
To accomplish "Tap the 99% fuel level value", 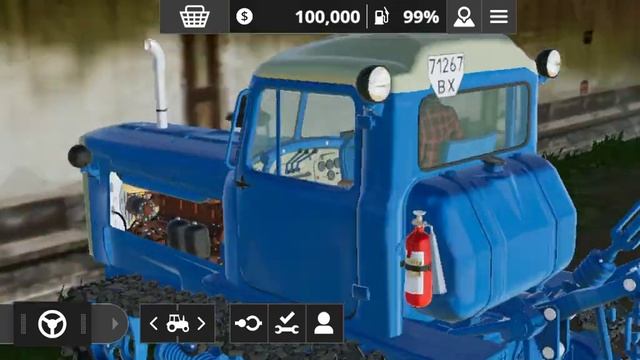I will [x=421, y=17].
